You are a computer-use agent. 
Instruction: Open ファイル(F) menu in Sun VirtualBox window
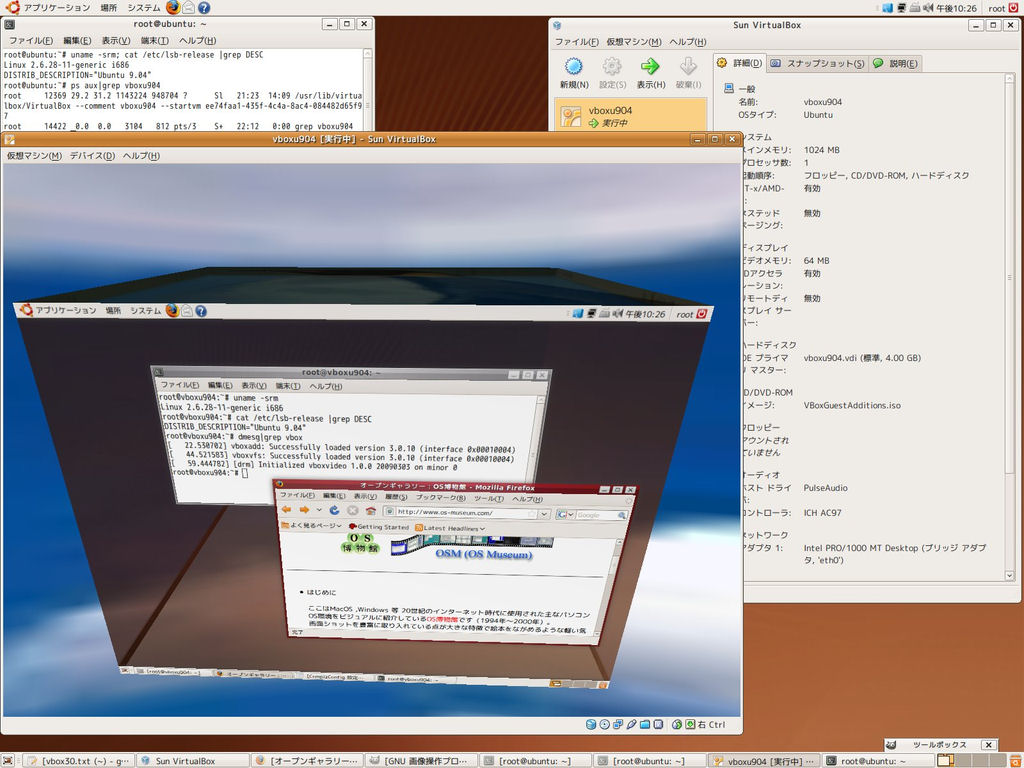(576, 42)
